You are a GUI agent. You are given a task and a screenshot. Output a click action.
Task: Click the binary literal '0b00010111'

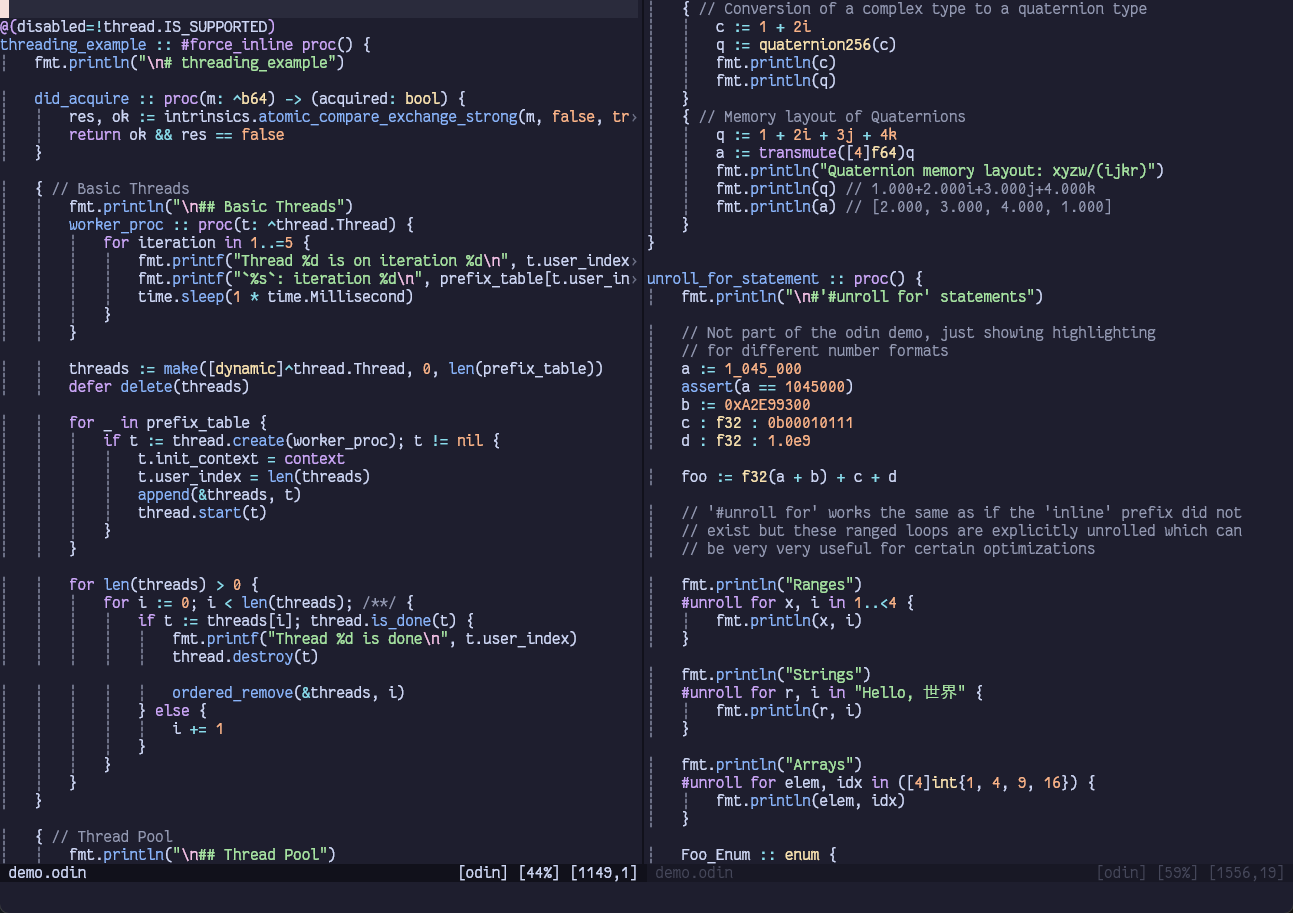811,423
